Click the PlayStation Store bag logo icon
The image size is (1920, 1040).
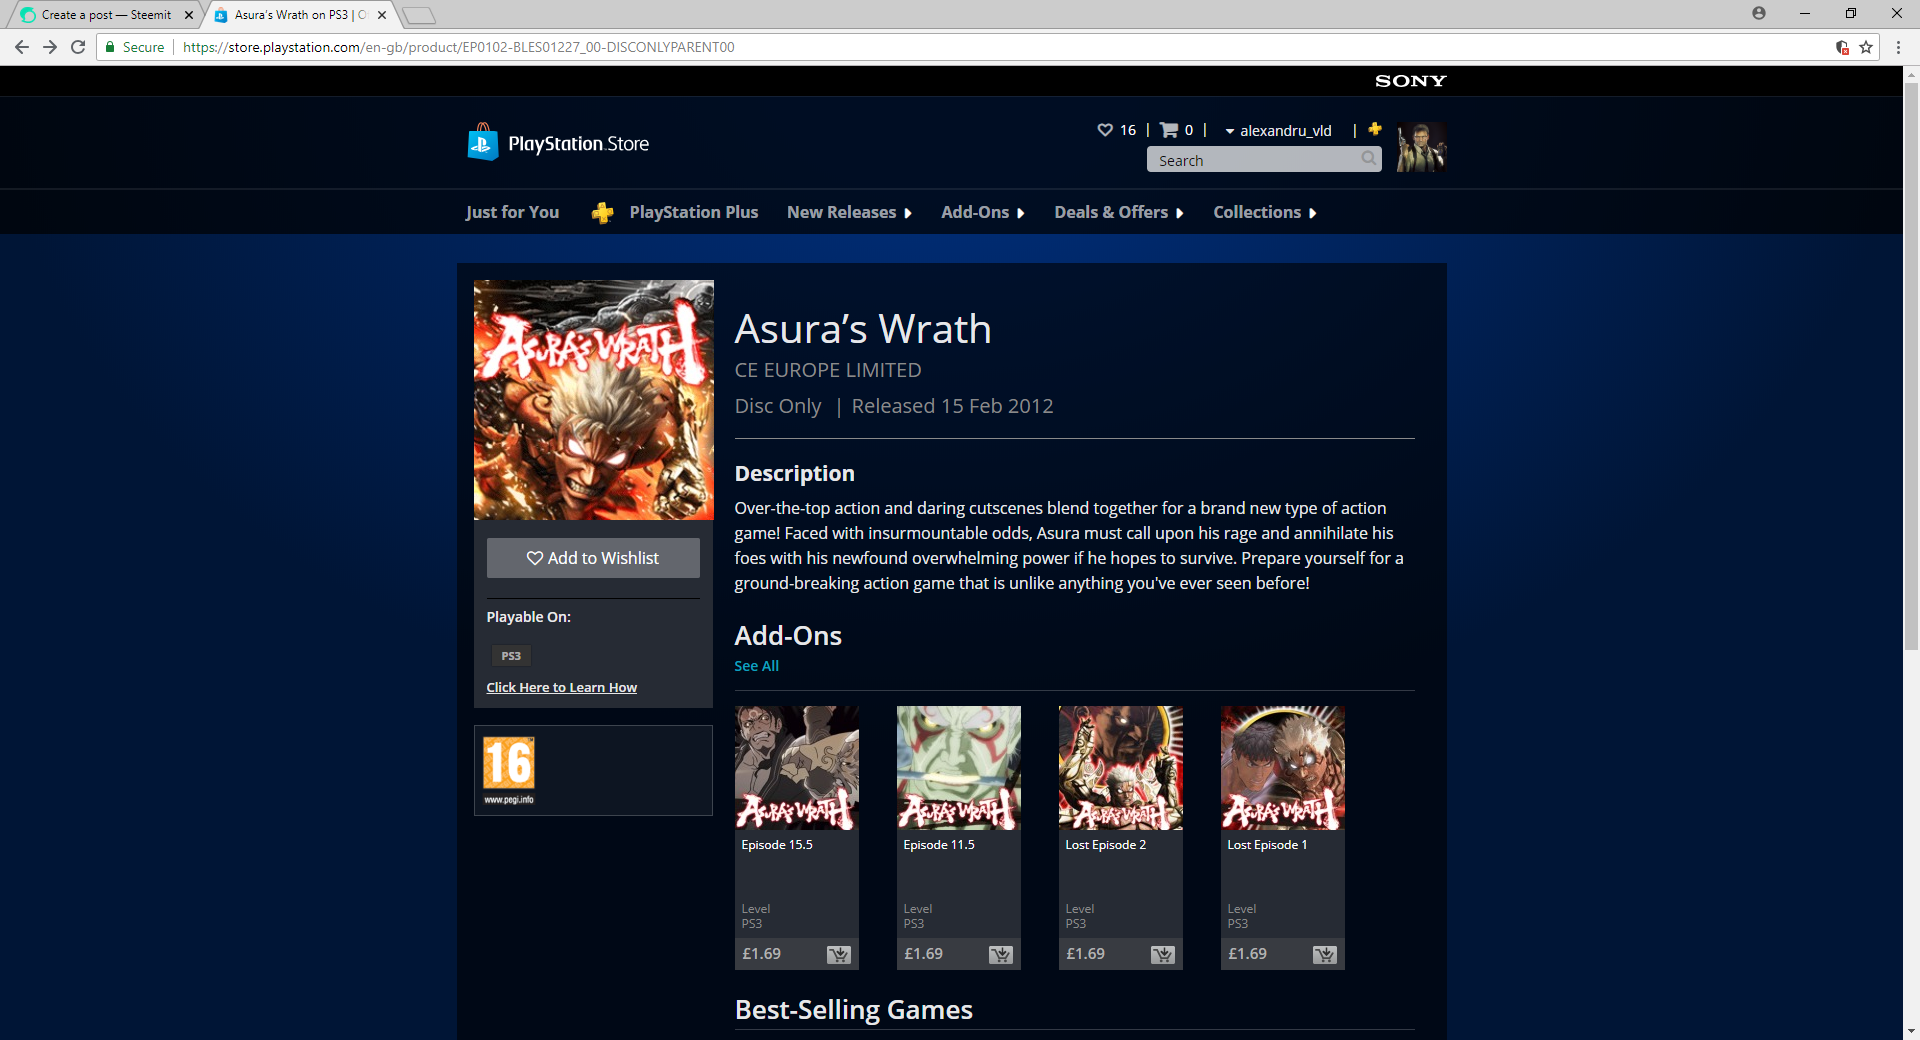pyautogui.click(x=483, y=142)
